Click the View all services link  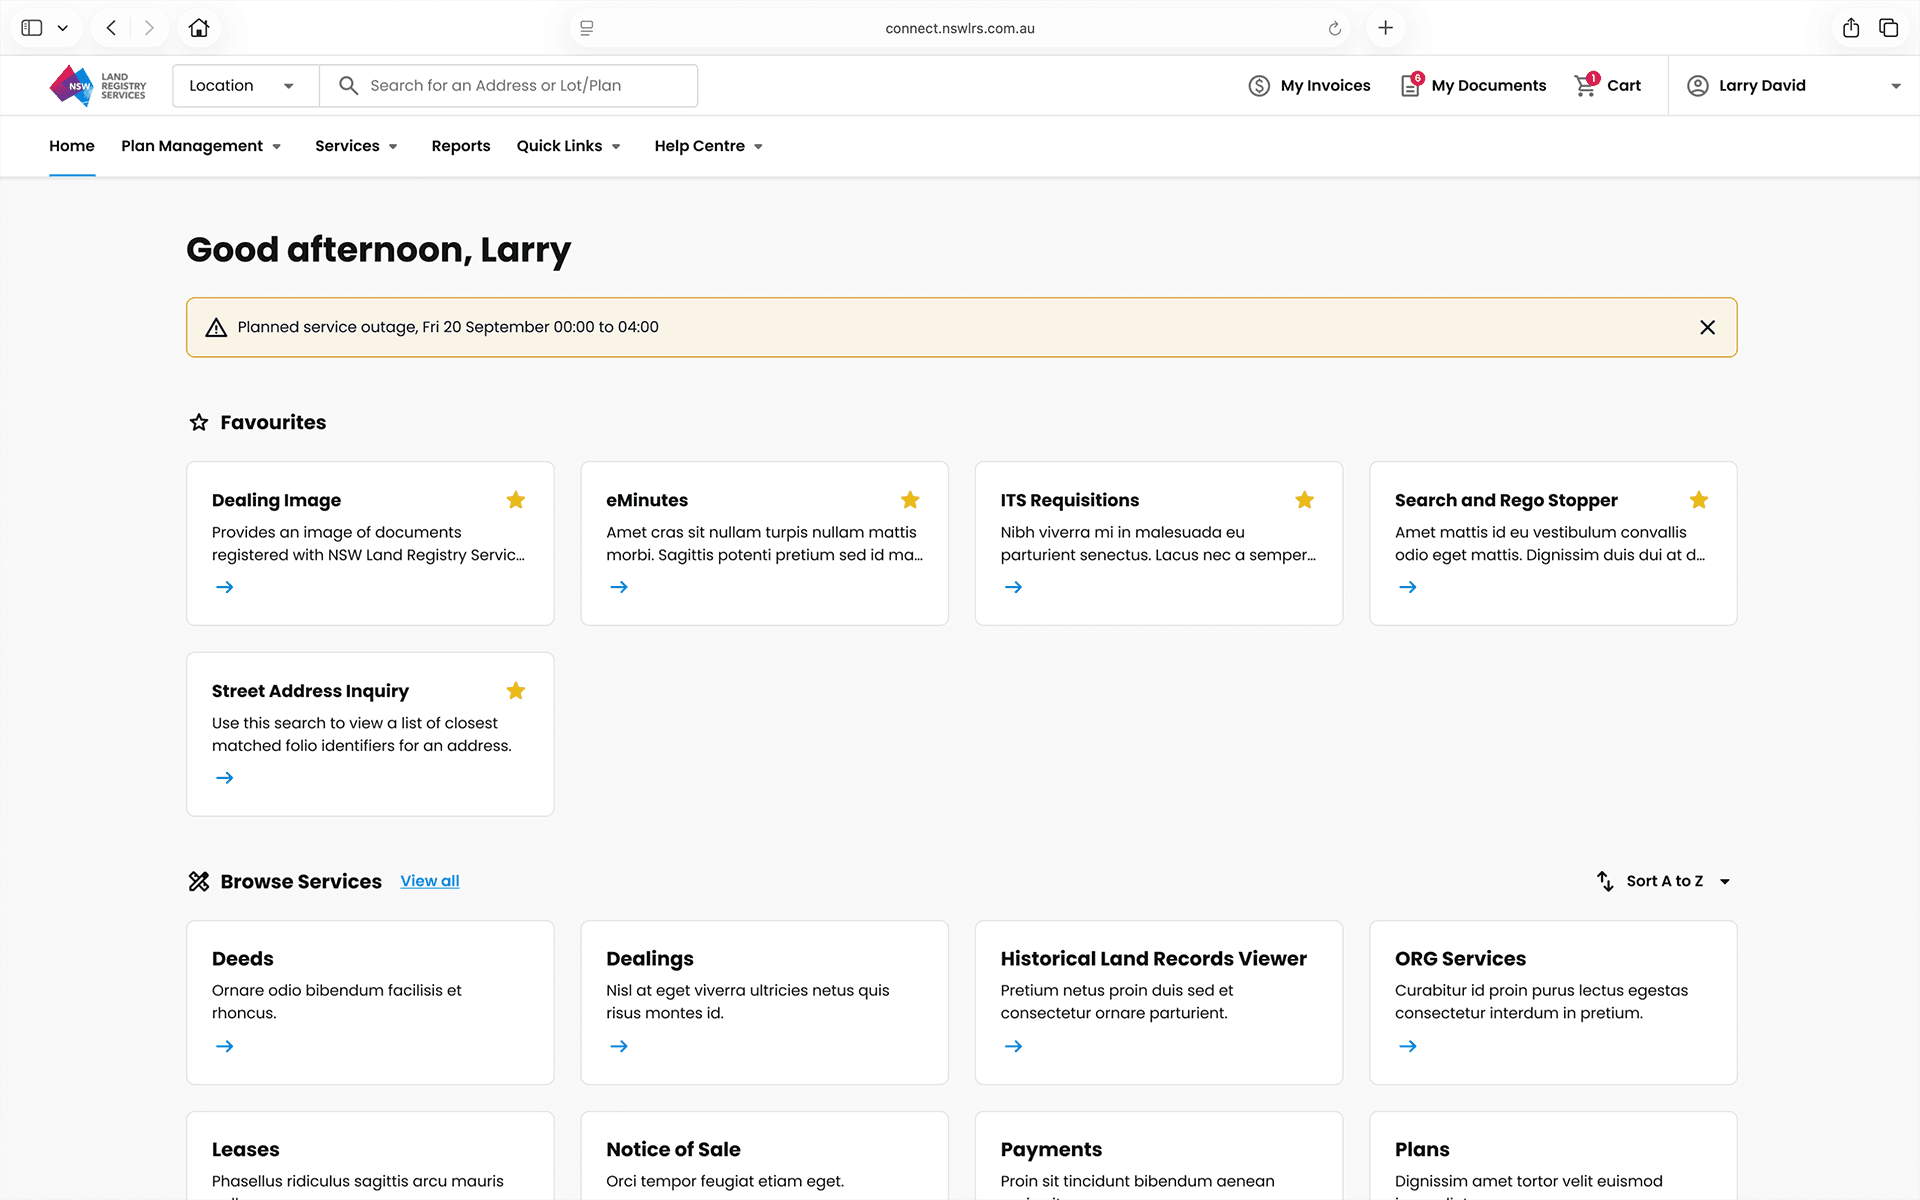430,881
